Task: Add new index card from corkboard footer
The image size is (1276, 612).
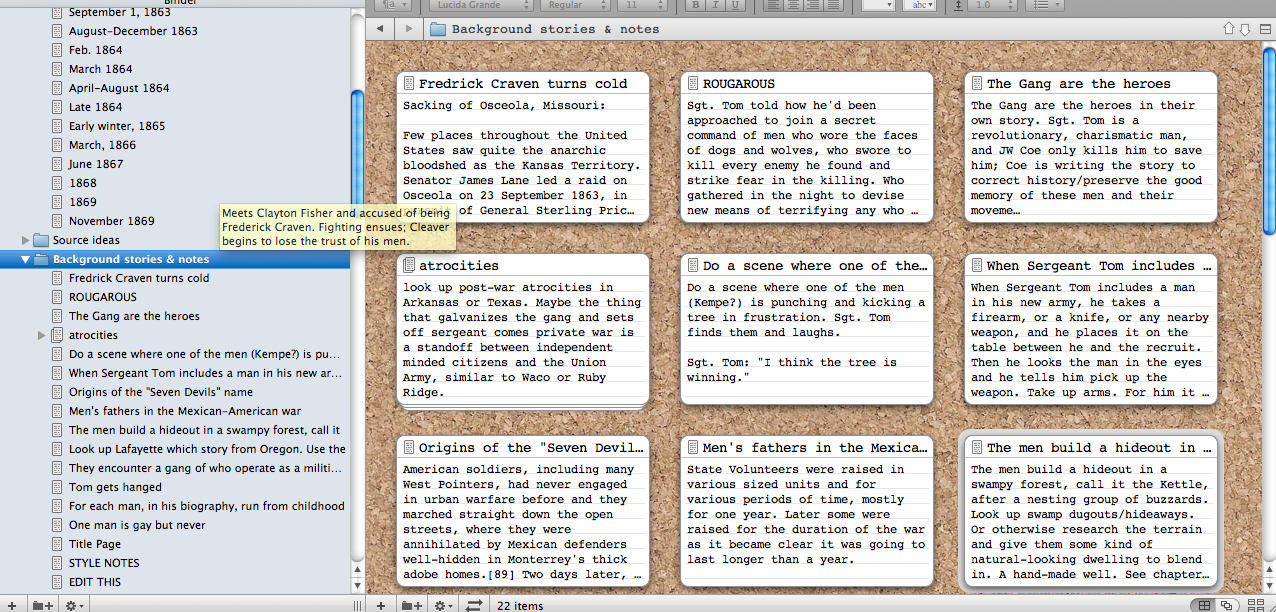Action: click(381, 605)
